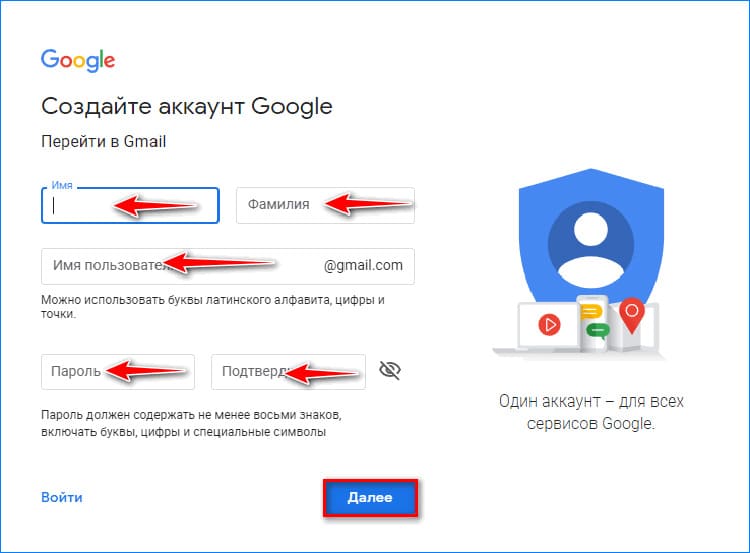This screenshot has height=553, width=750.
Task: Click the Google logo
Action: coord(78,60)
